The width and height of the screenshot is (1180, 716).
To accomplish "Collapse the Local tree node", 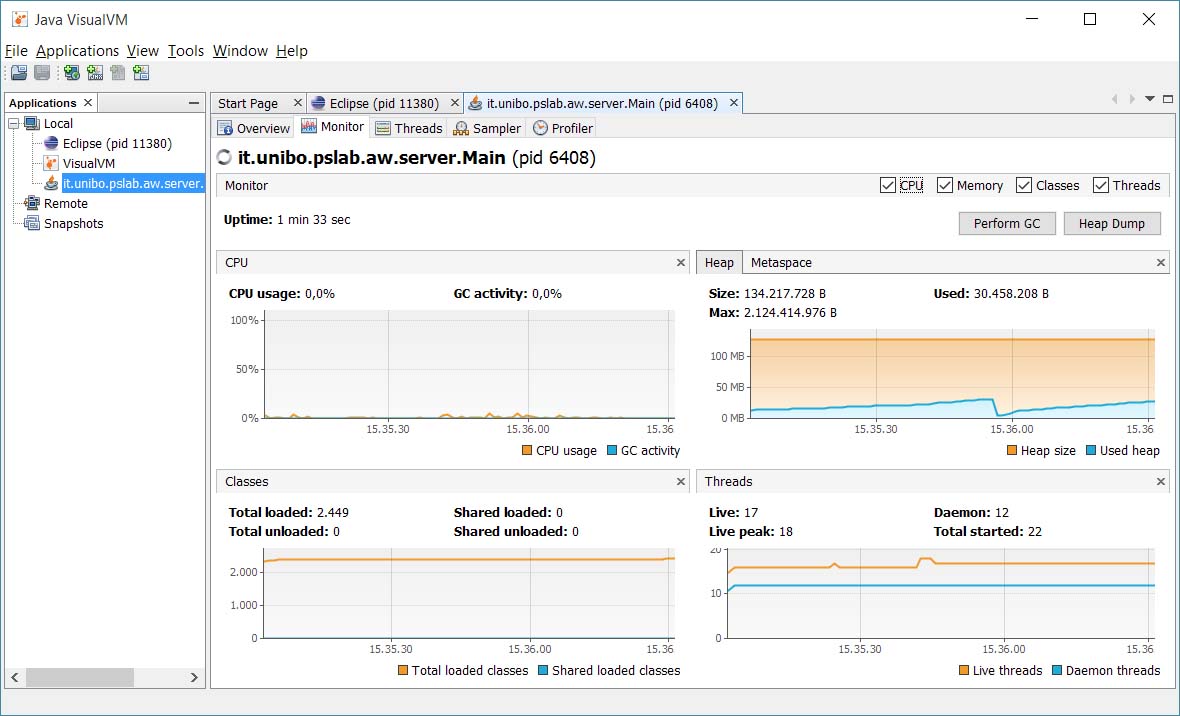I will pos(14,123).
